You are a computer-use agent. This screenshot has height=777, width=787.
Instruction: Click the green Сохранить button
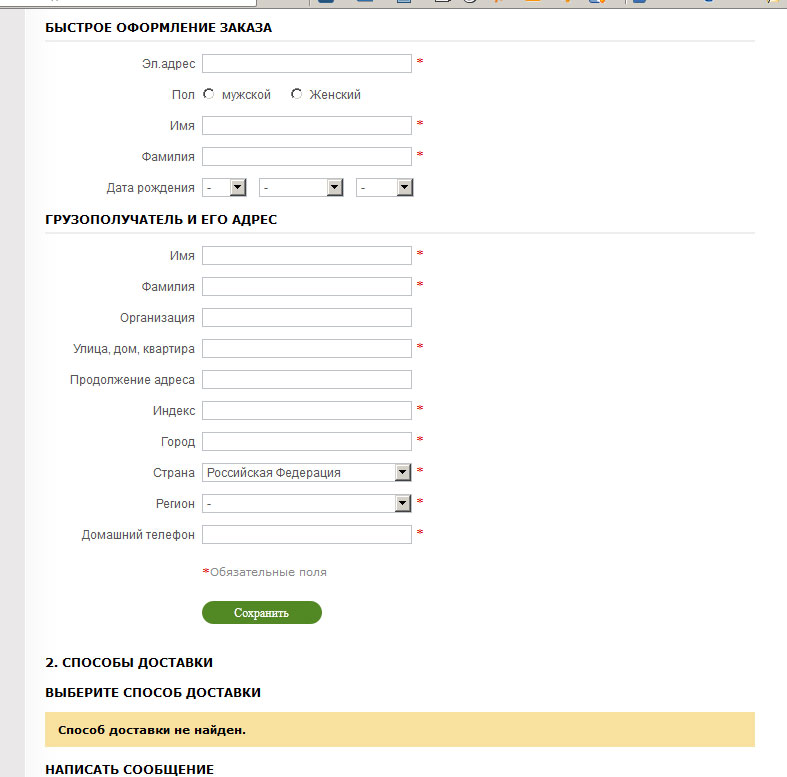pos(261,613)
